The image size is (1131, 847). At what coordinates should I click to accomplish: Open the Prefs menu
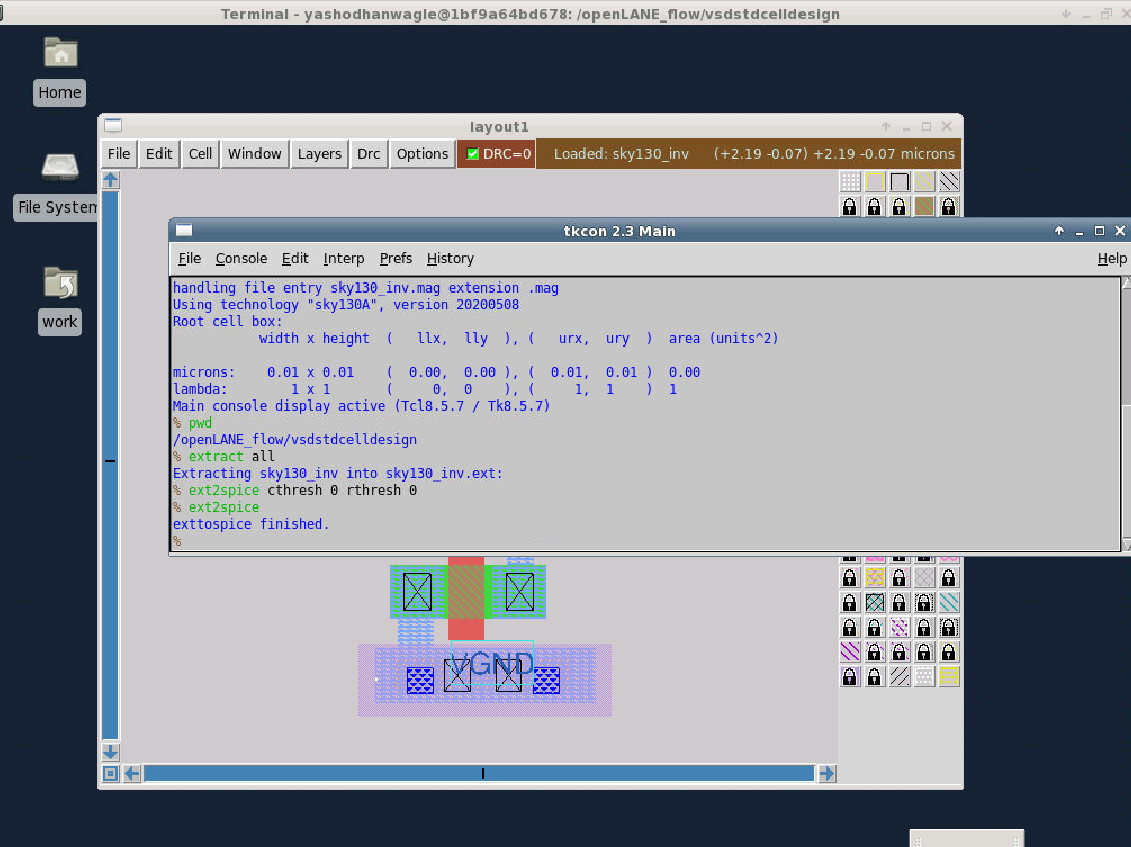pyautogui.click(x=395, y=258)
